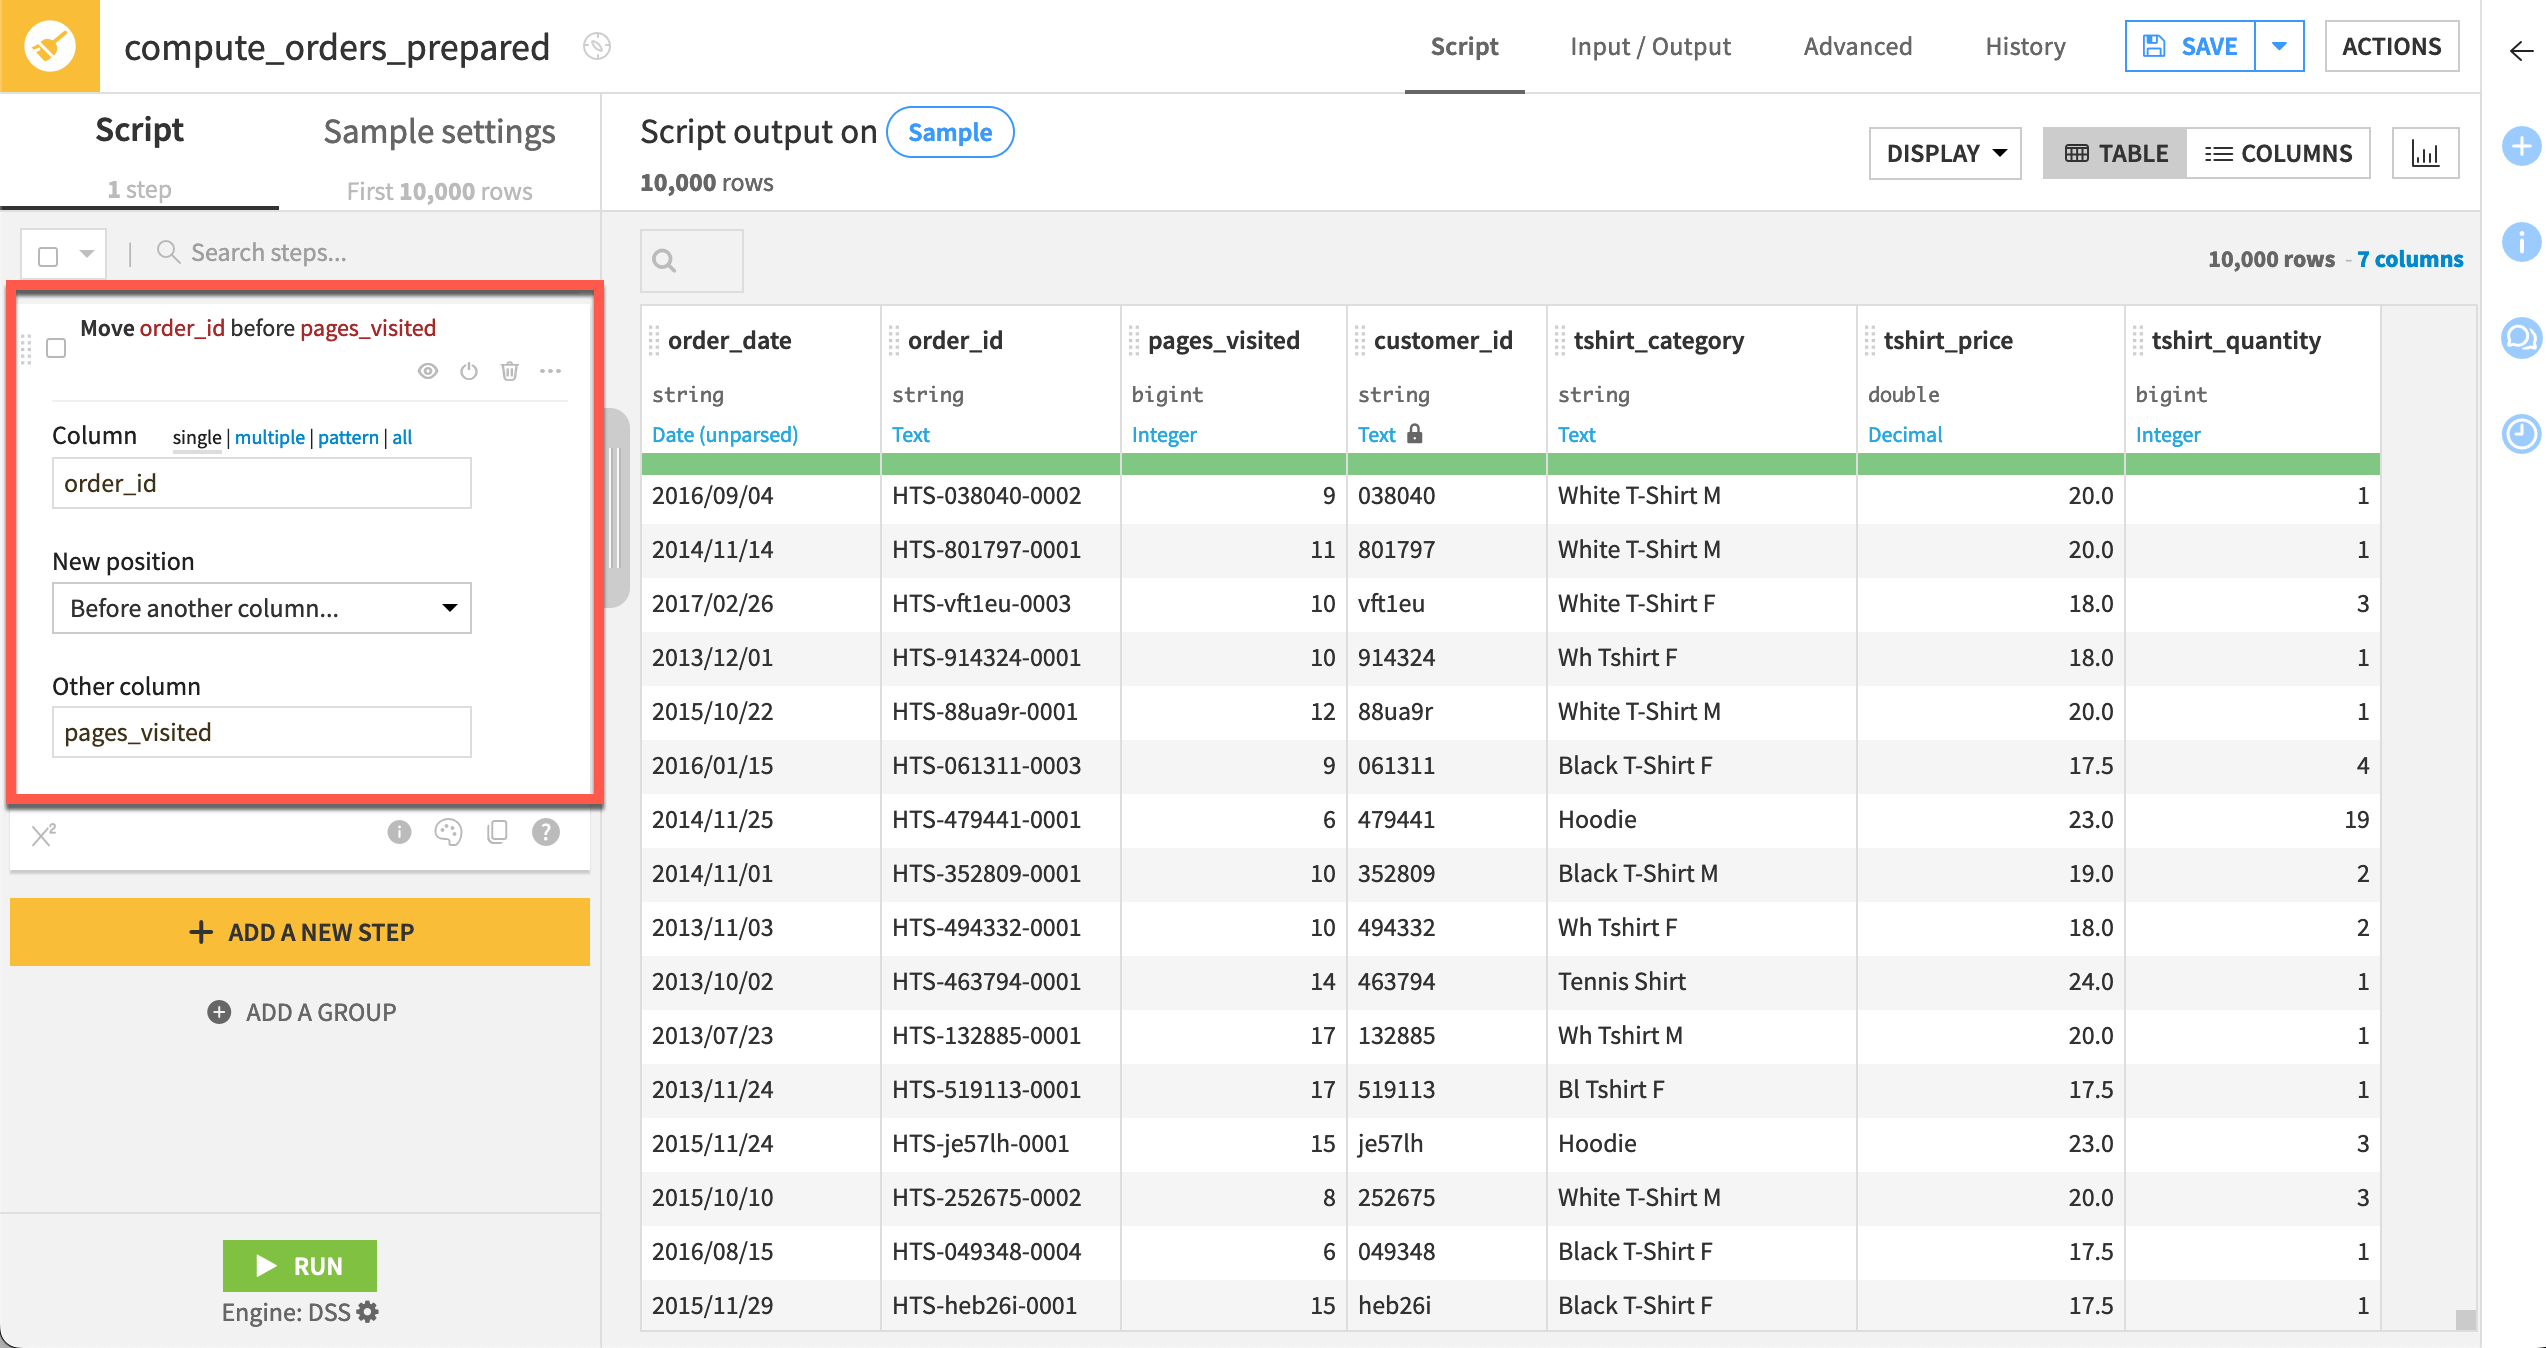Open Sample settings panel tab
2546x1348 pixels.
coord(439,153)
